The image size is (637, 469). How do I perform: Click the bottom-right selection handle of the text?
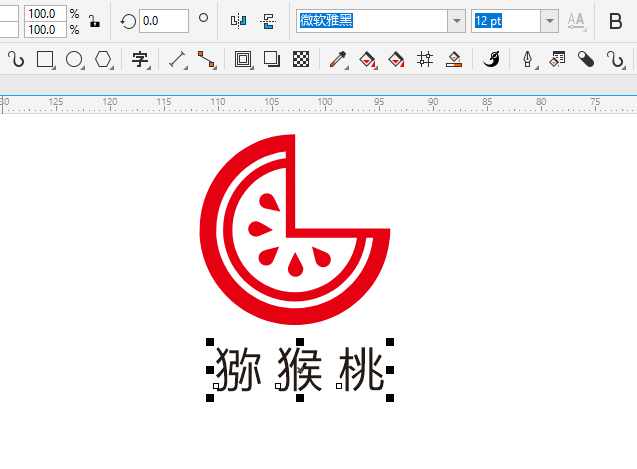tap(390, 397)
